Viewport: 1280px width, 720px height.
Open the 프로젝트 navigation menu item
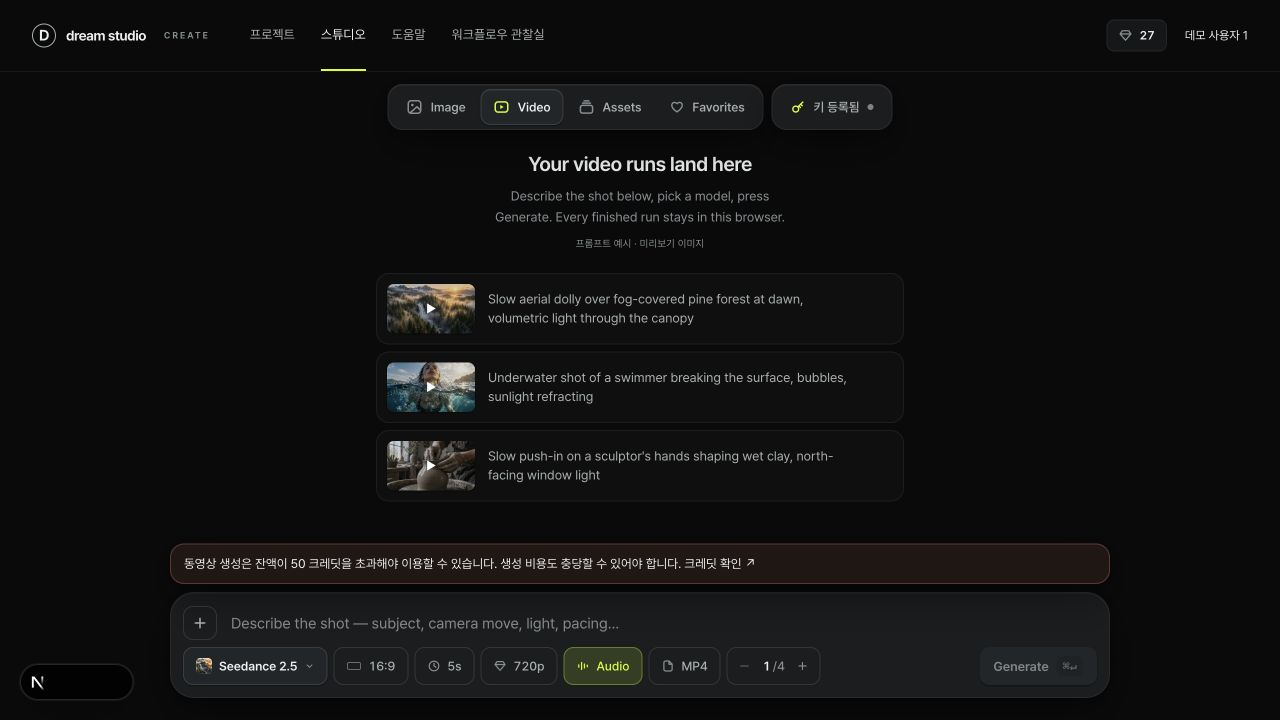272,34
